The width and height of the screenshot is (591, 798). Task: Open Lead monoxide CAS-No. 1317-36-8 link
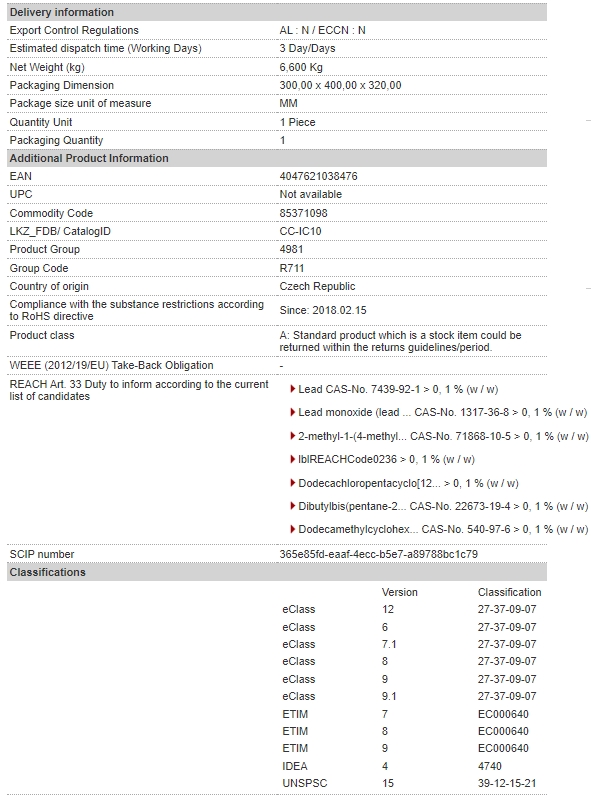click(x=442, y=412)
